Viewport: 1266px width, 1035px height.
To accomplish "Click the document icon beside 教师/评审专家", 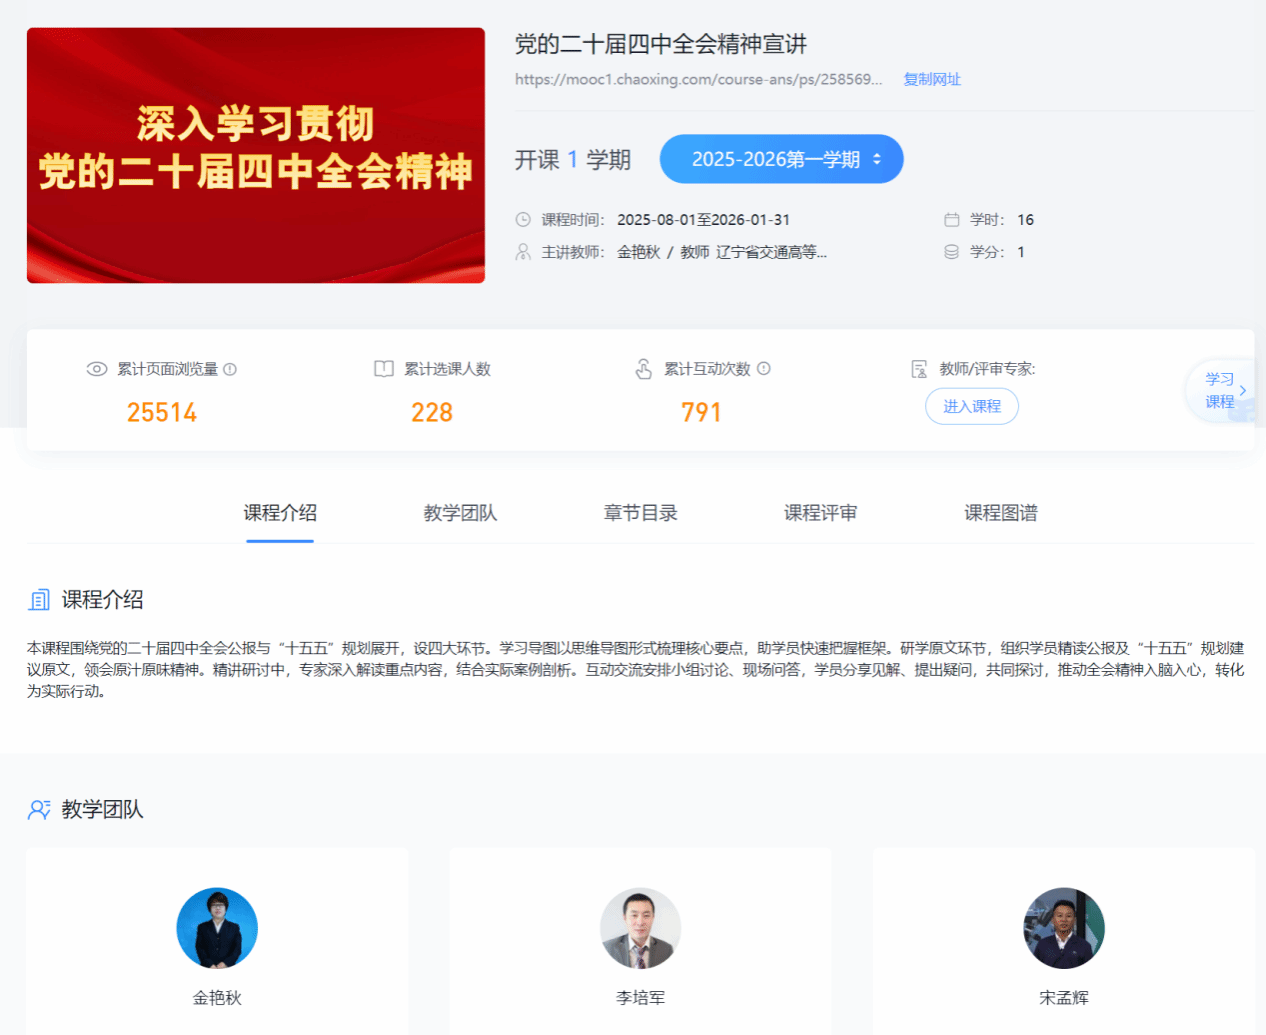I will coord(919,369).
